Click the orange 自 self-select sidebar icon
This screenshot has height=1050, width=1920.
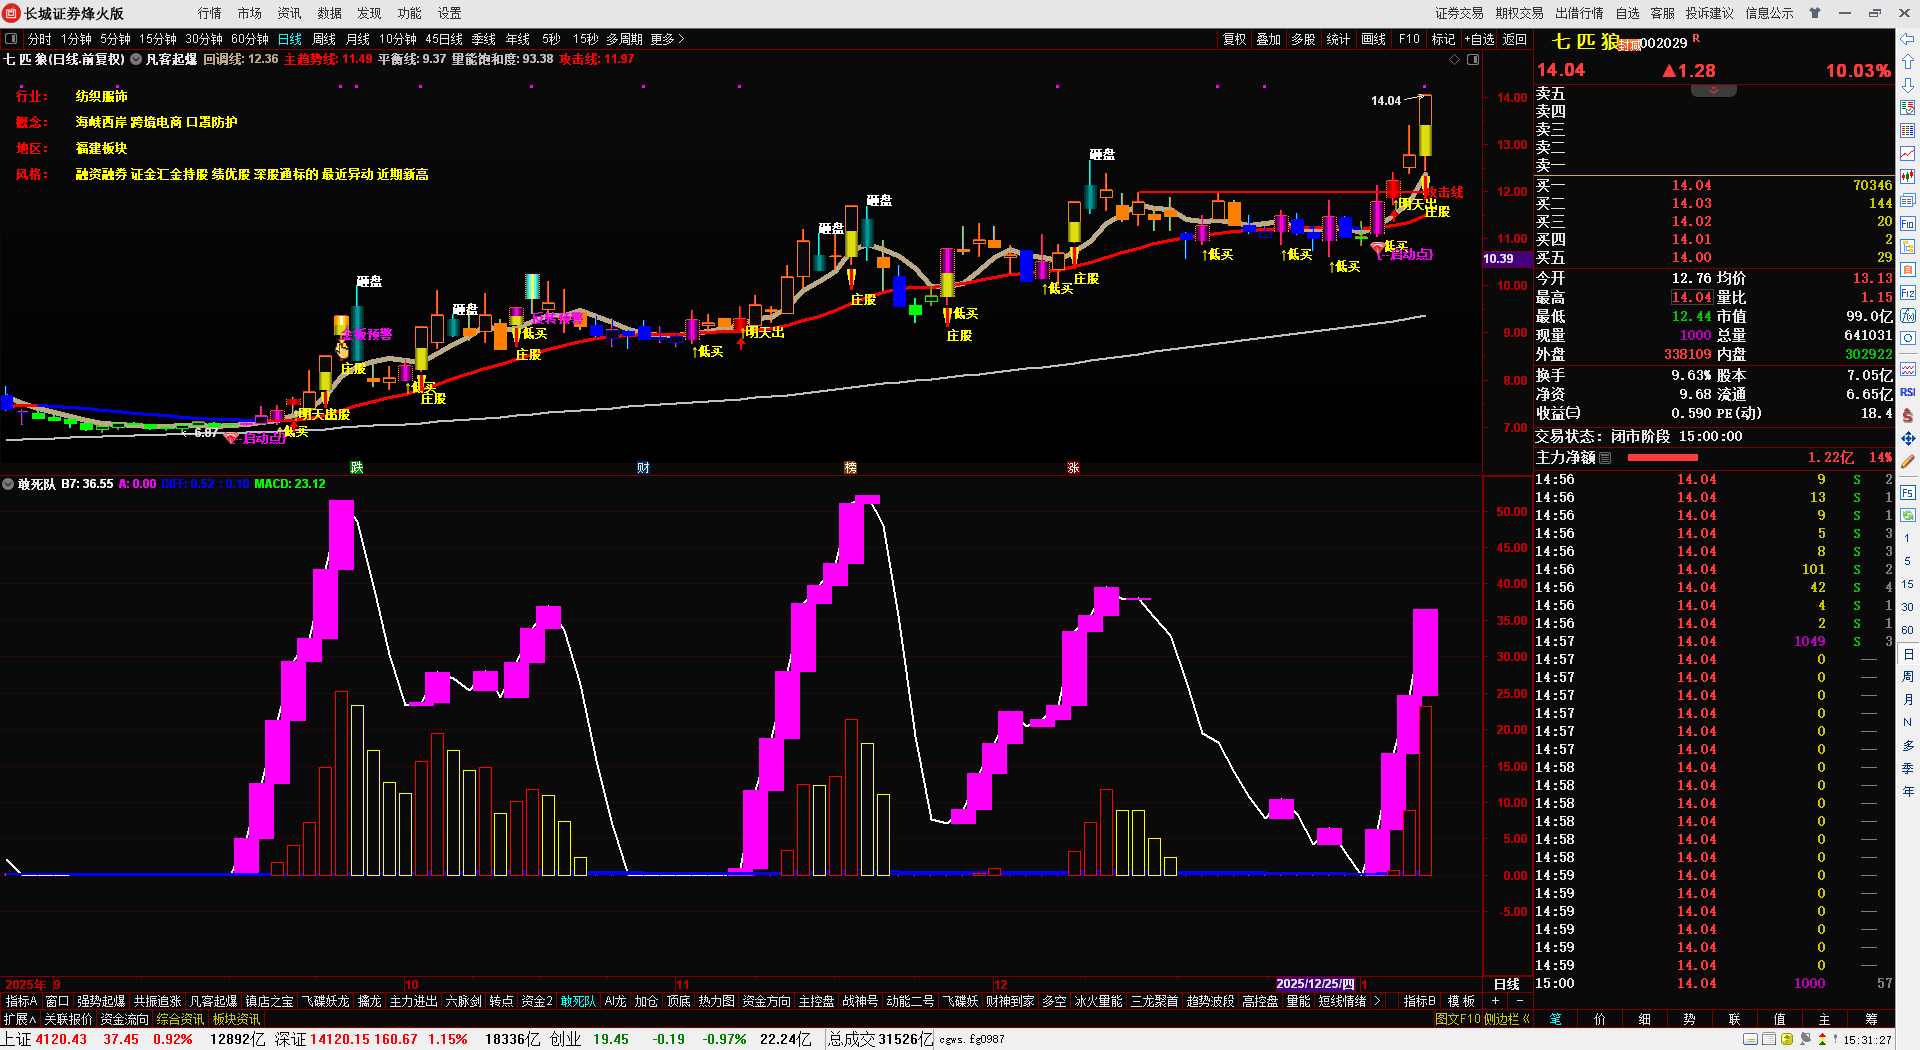tap(1908, 269)
